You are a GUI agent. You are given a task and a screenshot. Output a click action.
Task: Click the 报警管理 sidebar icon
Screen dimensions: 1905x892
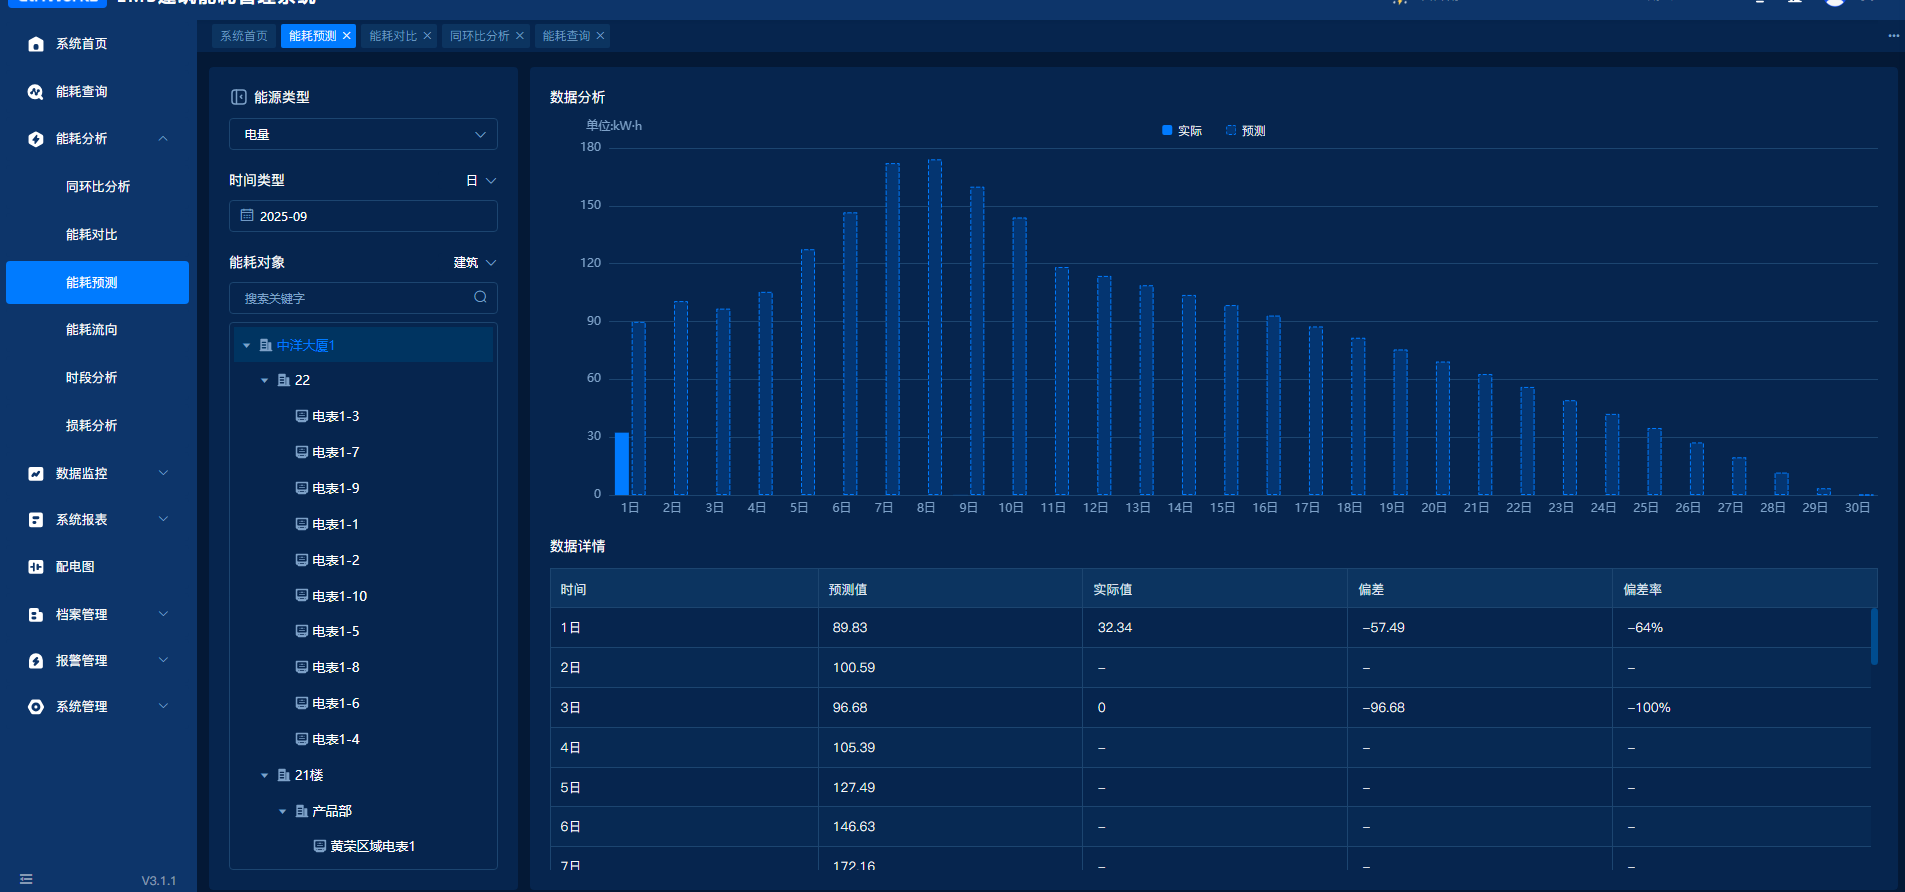[x=36, y=661]
